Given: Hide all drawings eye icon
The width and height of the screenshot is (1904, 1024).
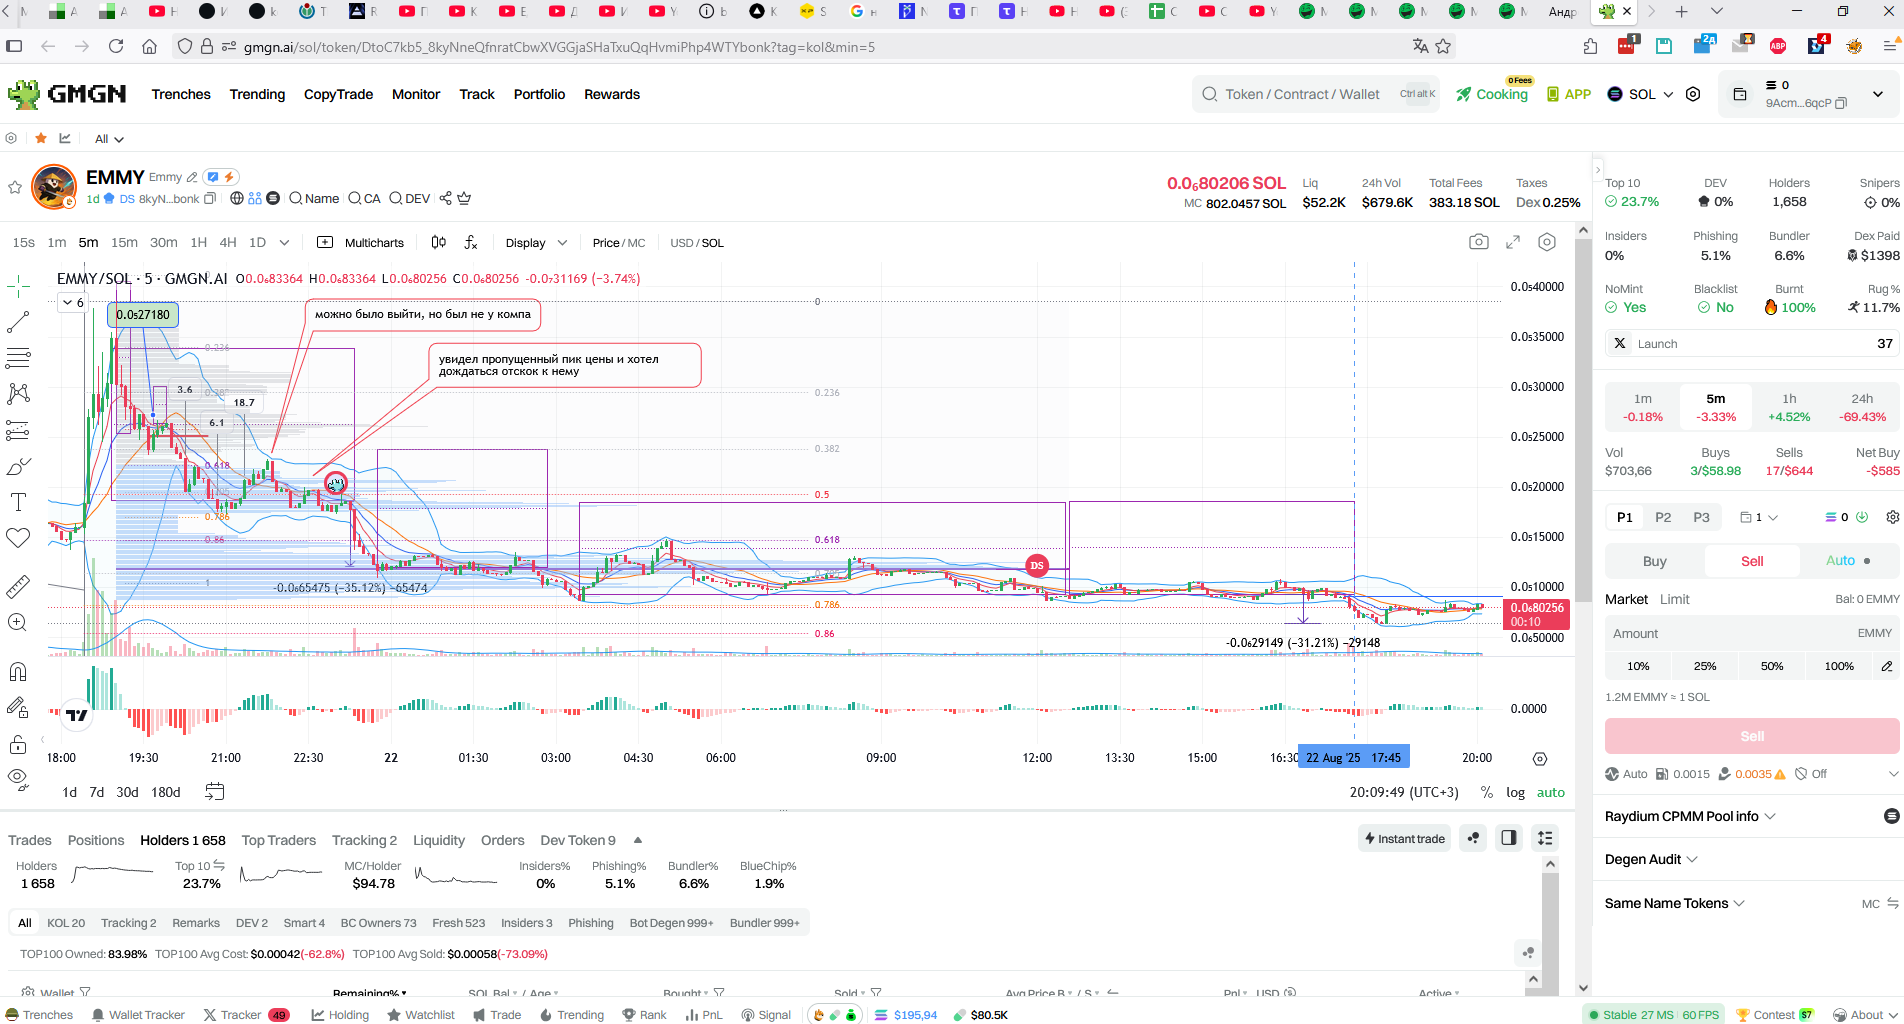Looking at the screenshot, I should point(18,778).
